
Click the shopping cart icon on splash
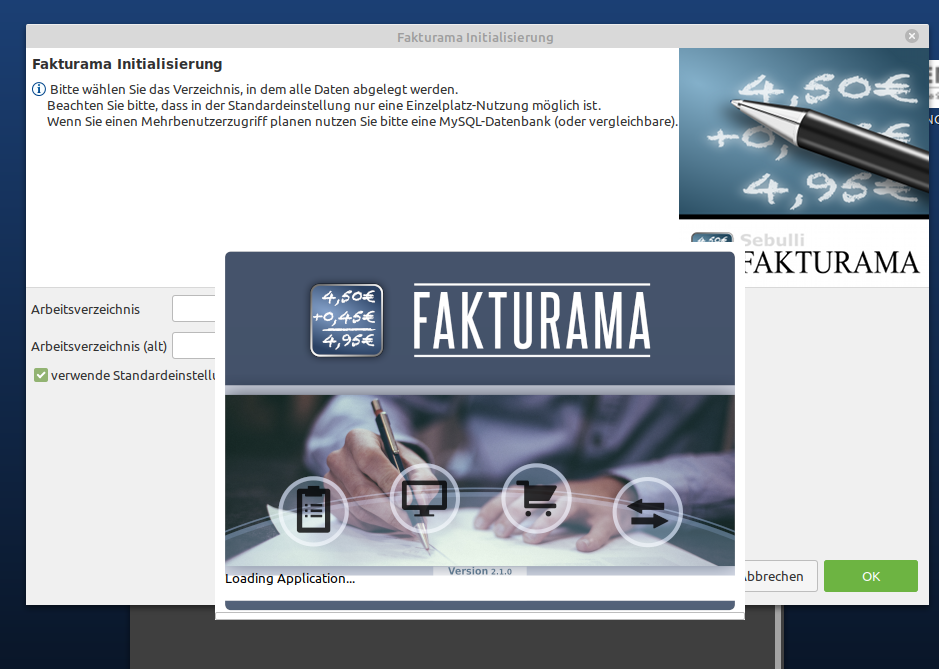coord(536,498)
